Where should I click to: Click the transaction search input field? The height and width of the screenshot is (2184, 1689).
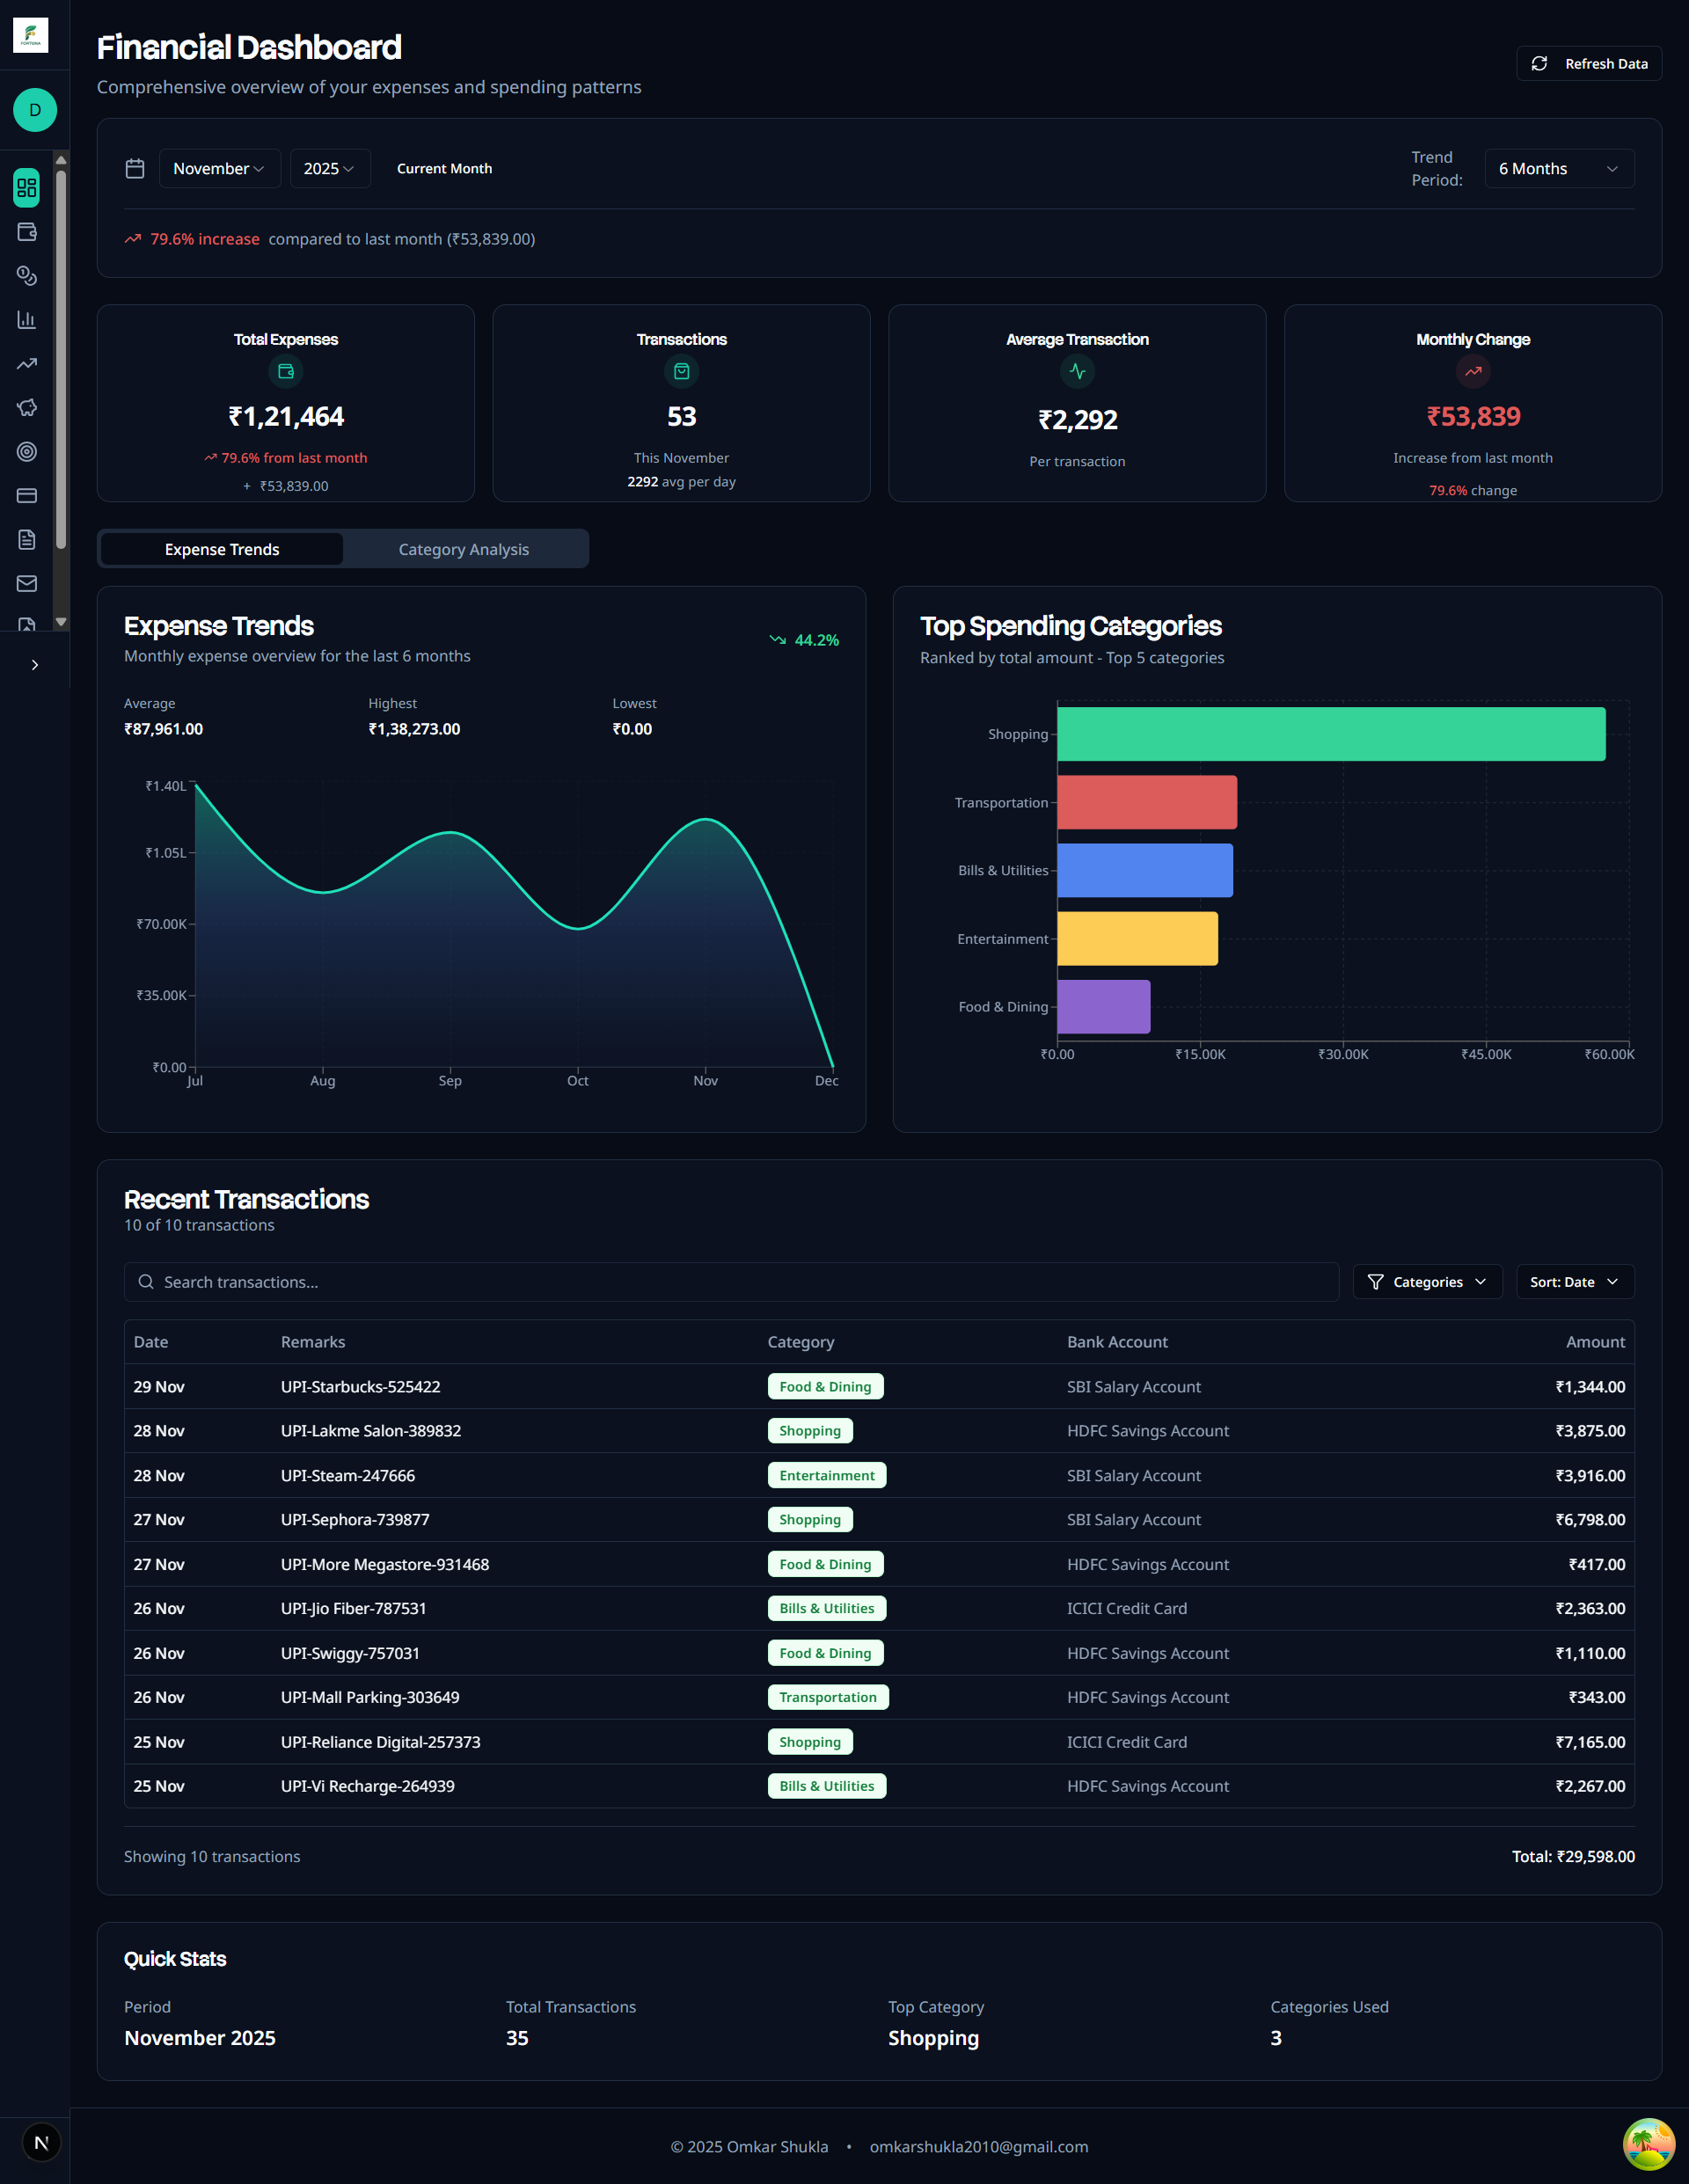click(x=730, y=1281)
